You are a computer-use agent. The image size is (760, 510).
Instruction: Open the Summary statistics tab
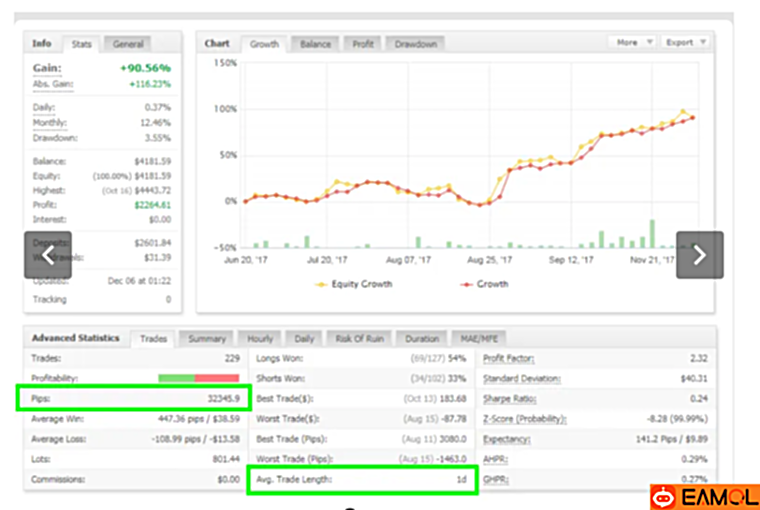[207, 339]
